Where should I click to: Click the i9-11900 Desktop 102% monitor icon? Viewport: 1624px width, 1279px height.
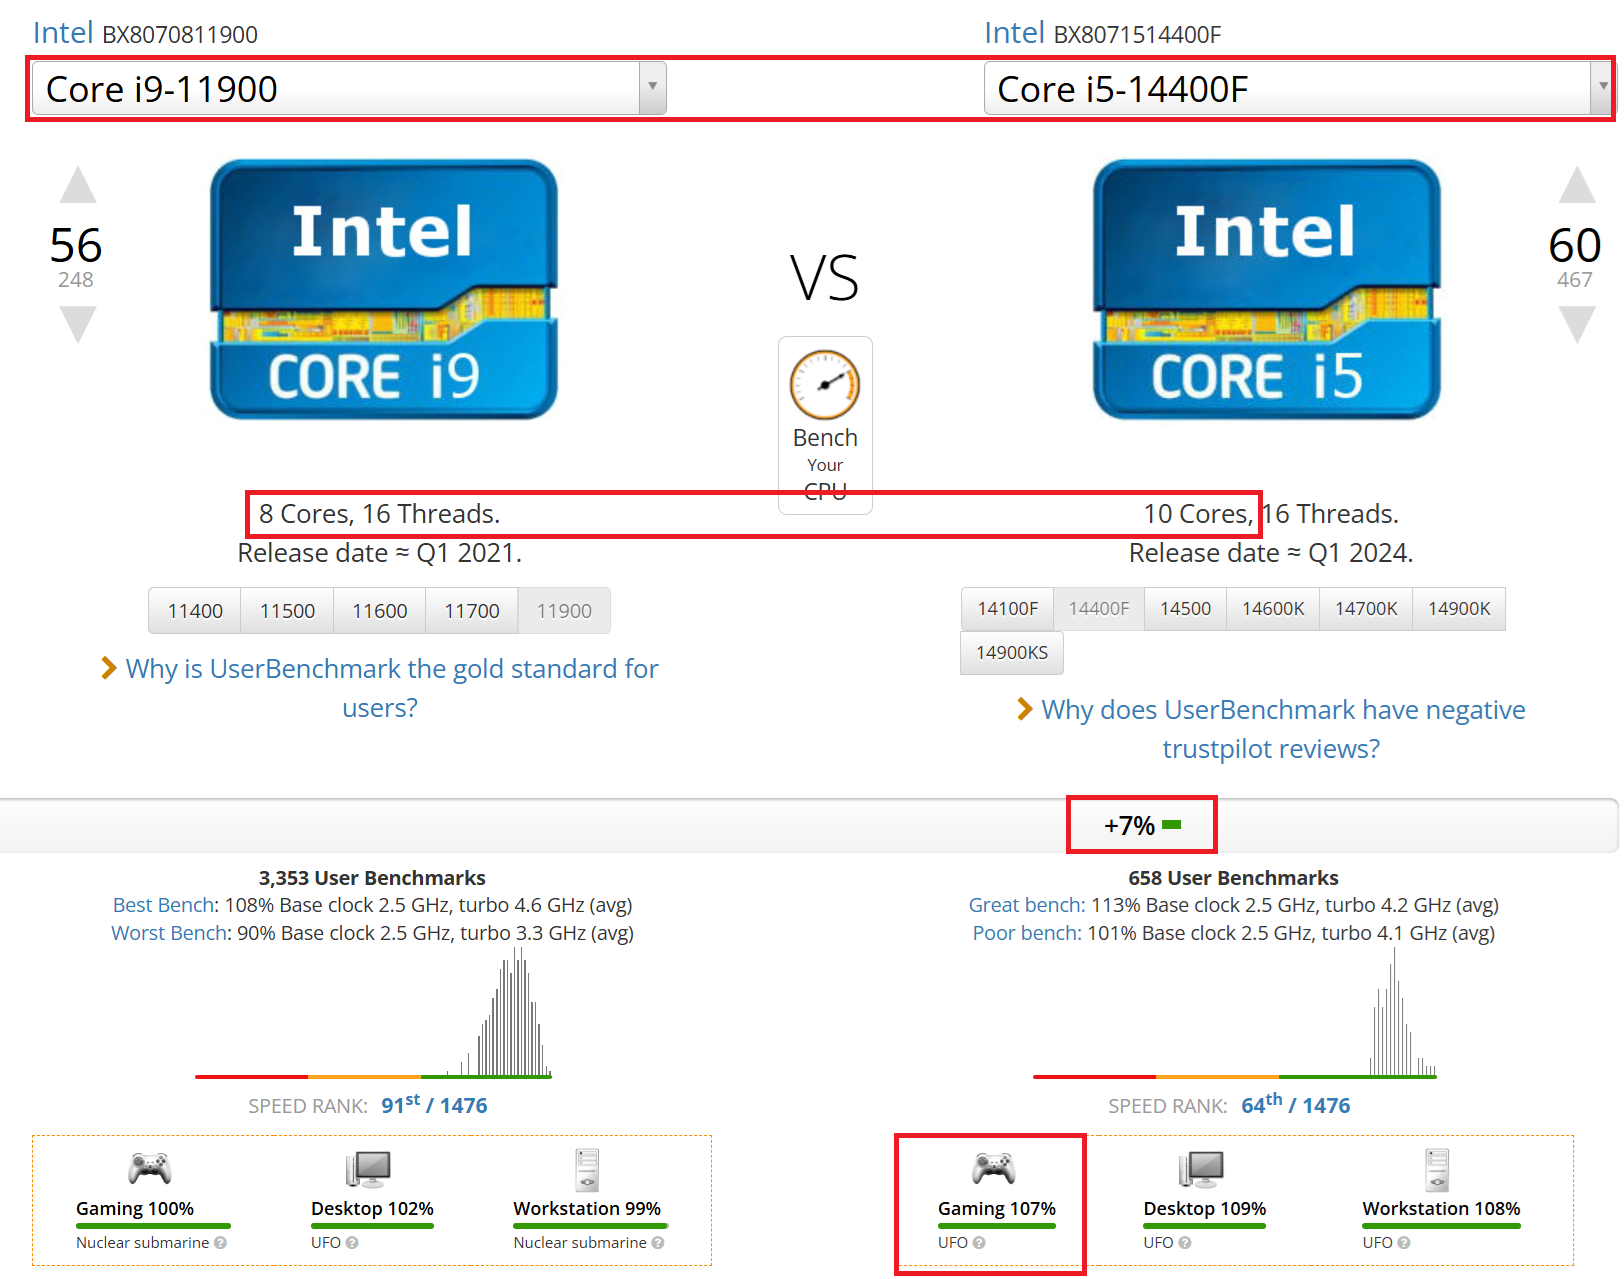coord(368,1168)
